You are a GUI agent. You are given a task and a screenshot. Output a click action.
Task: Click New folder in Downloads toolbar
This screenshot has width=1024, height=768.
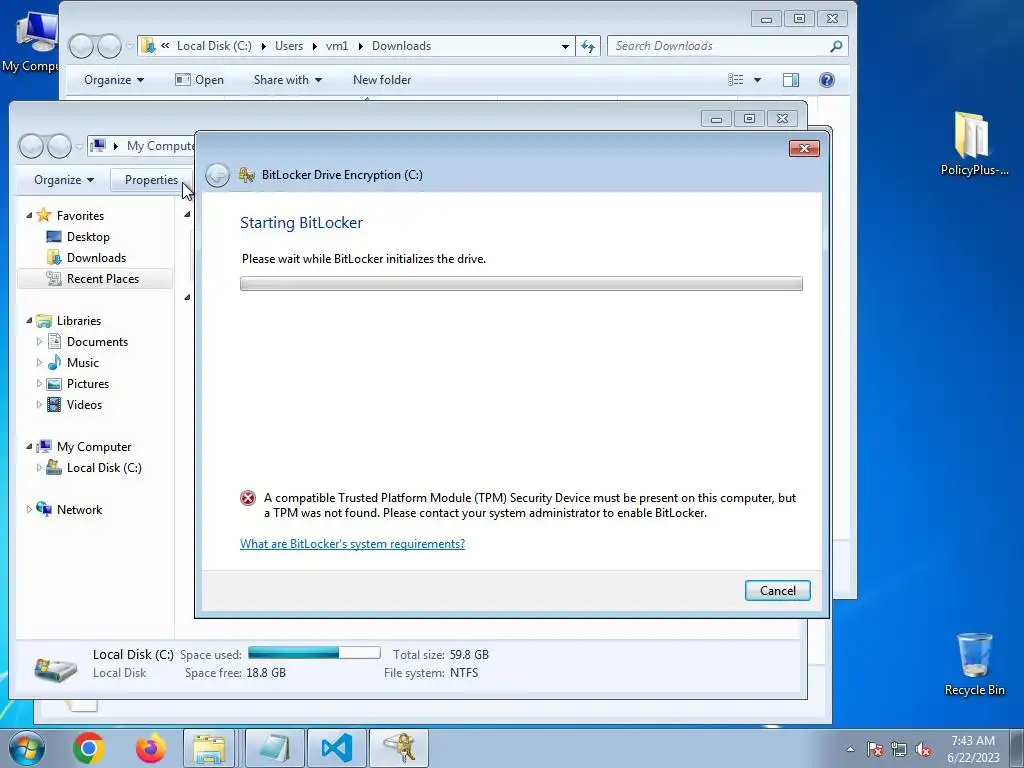tap(382, 80)
